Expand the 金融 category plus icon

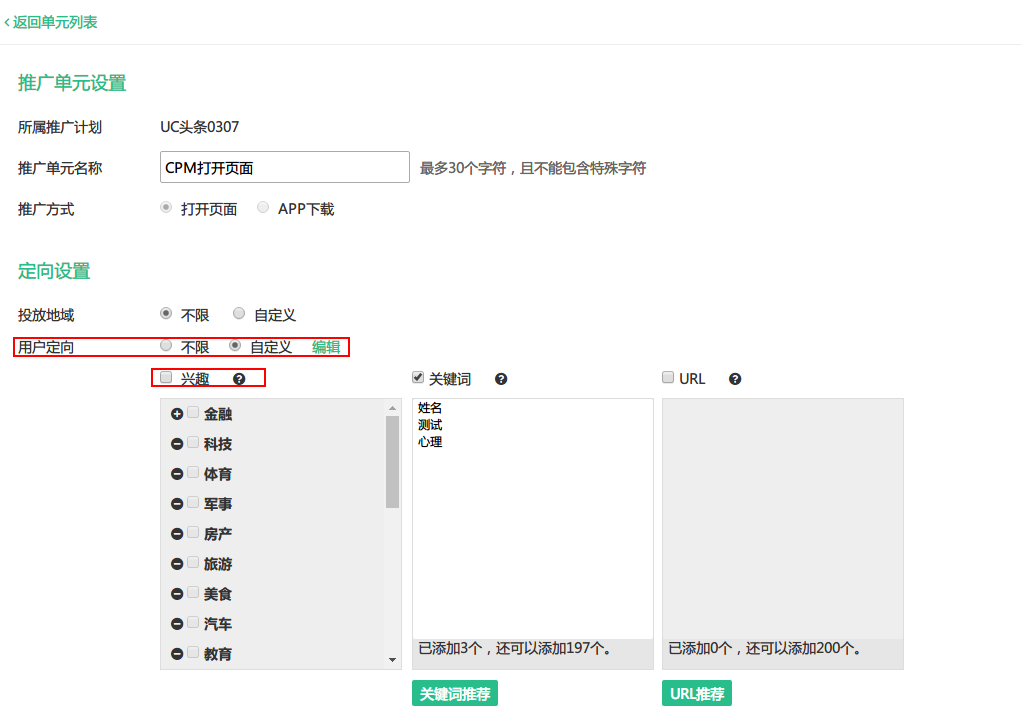(x=177, y=414)
